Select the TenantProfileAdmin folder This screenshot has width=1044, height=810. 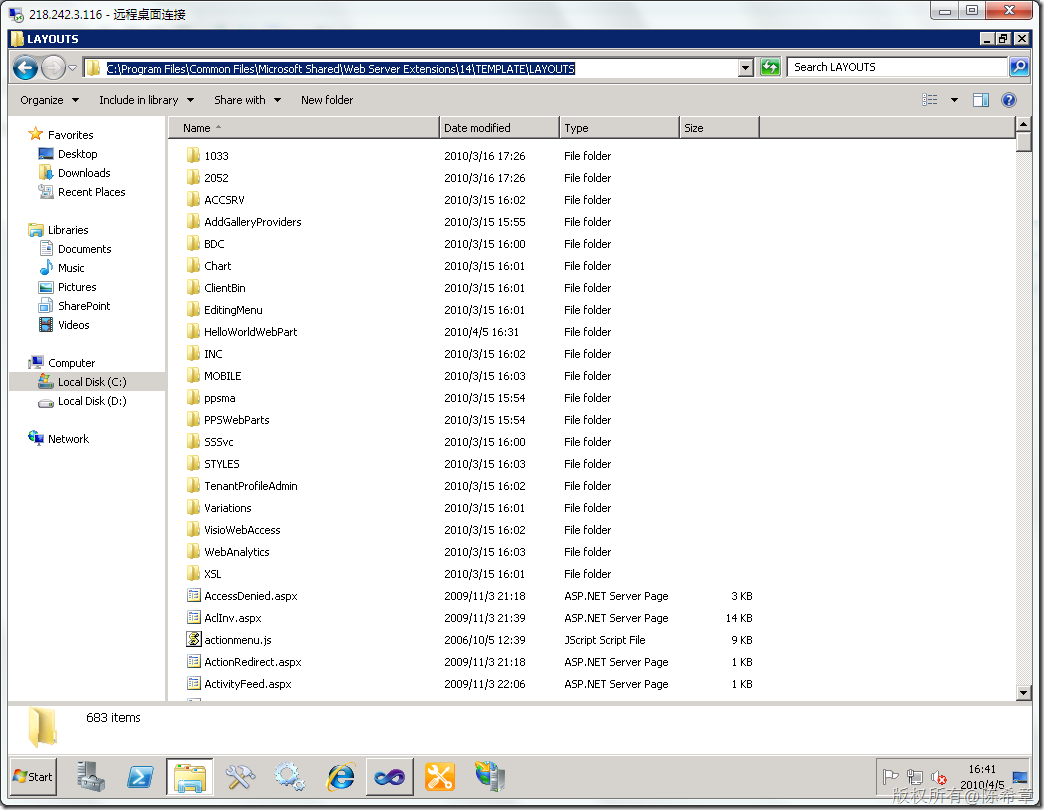point(250,486)
